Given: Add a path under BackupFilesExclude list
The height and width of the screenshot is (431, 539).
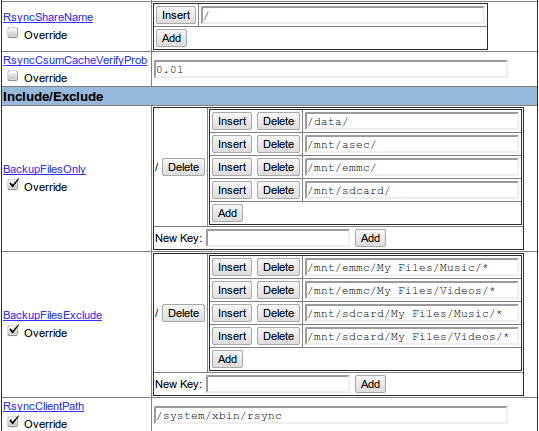Looking at the screenshot, I should click(228, 359).
